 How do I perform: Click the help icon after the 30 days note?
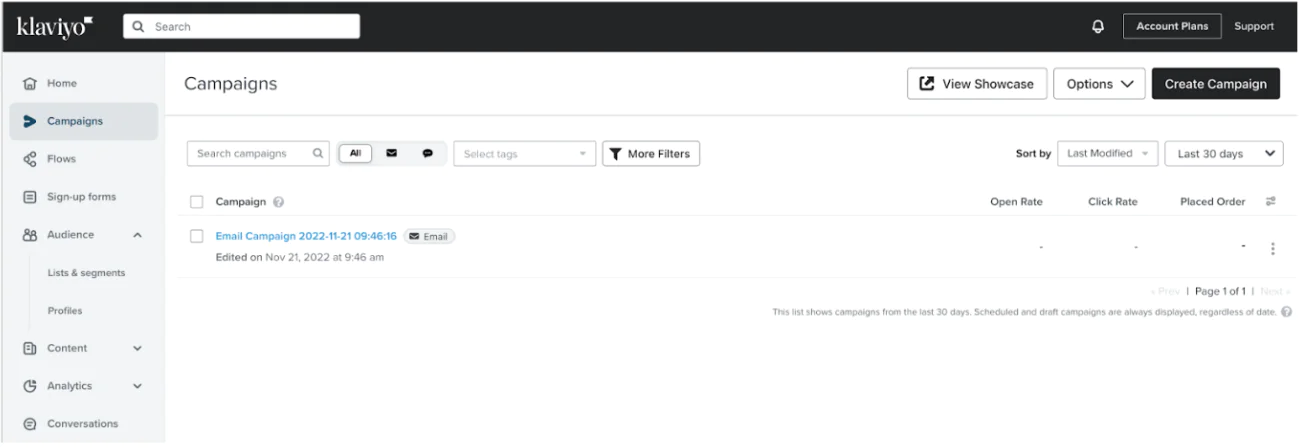pyautogui.click(x=1286, y=312)
